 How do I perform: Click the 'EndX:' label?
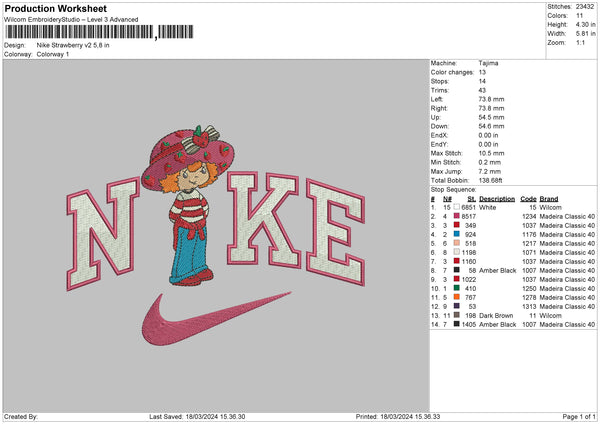tap(439, 135)
